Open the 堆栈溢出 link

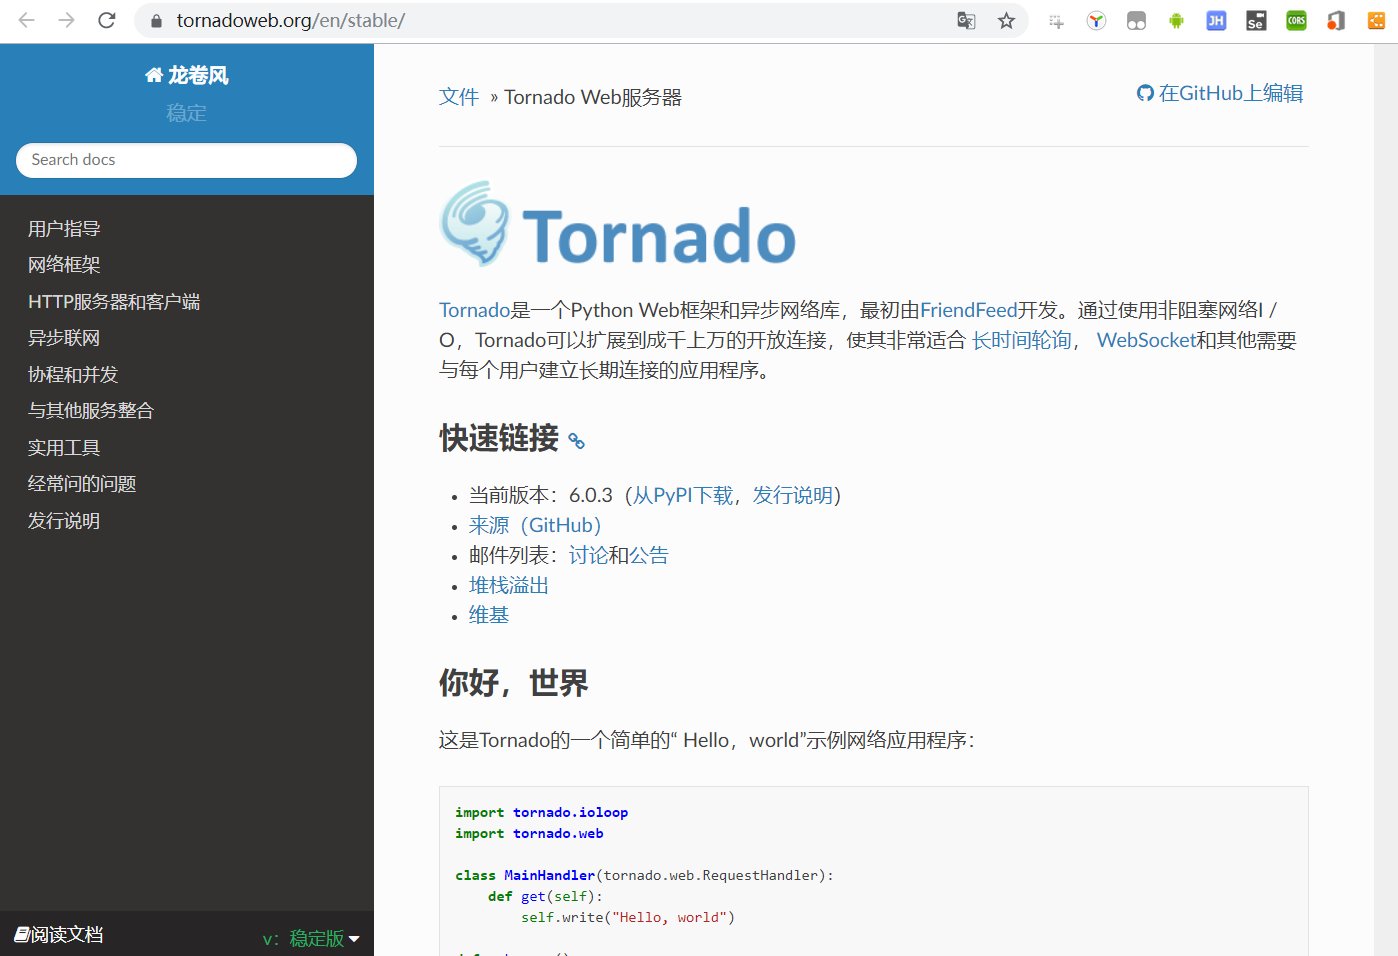pyautogui.click(x=509, y=585)
